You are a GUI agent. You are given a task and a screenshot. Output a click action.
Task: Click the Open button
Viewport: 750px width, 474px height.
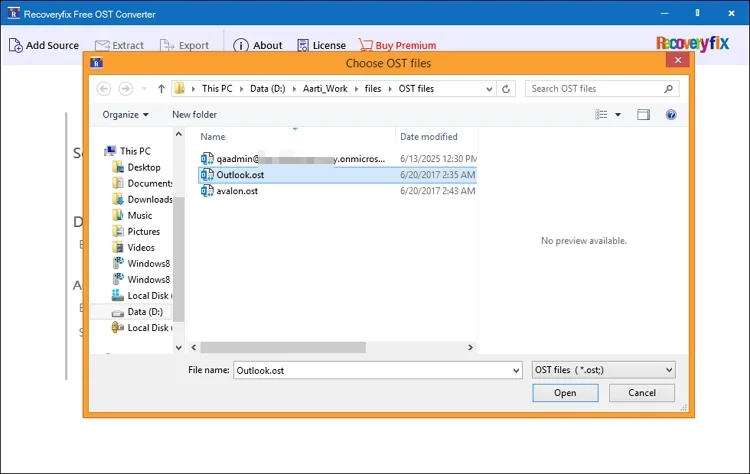[565, 393]
